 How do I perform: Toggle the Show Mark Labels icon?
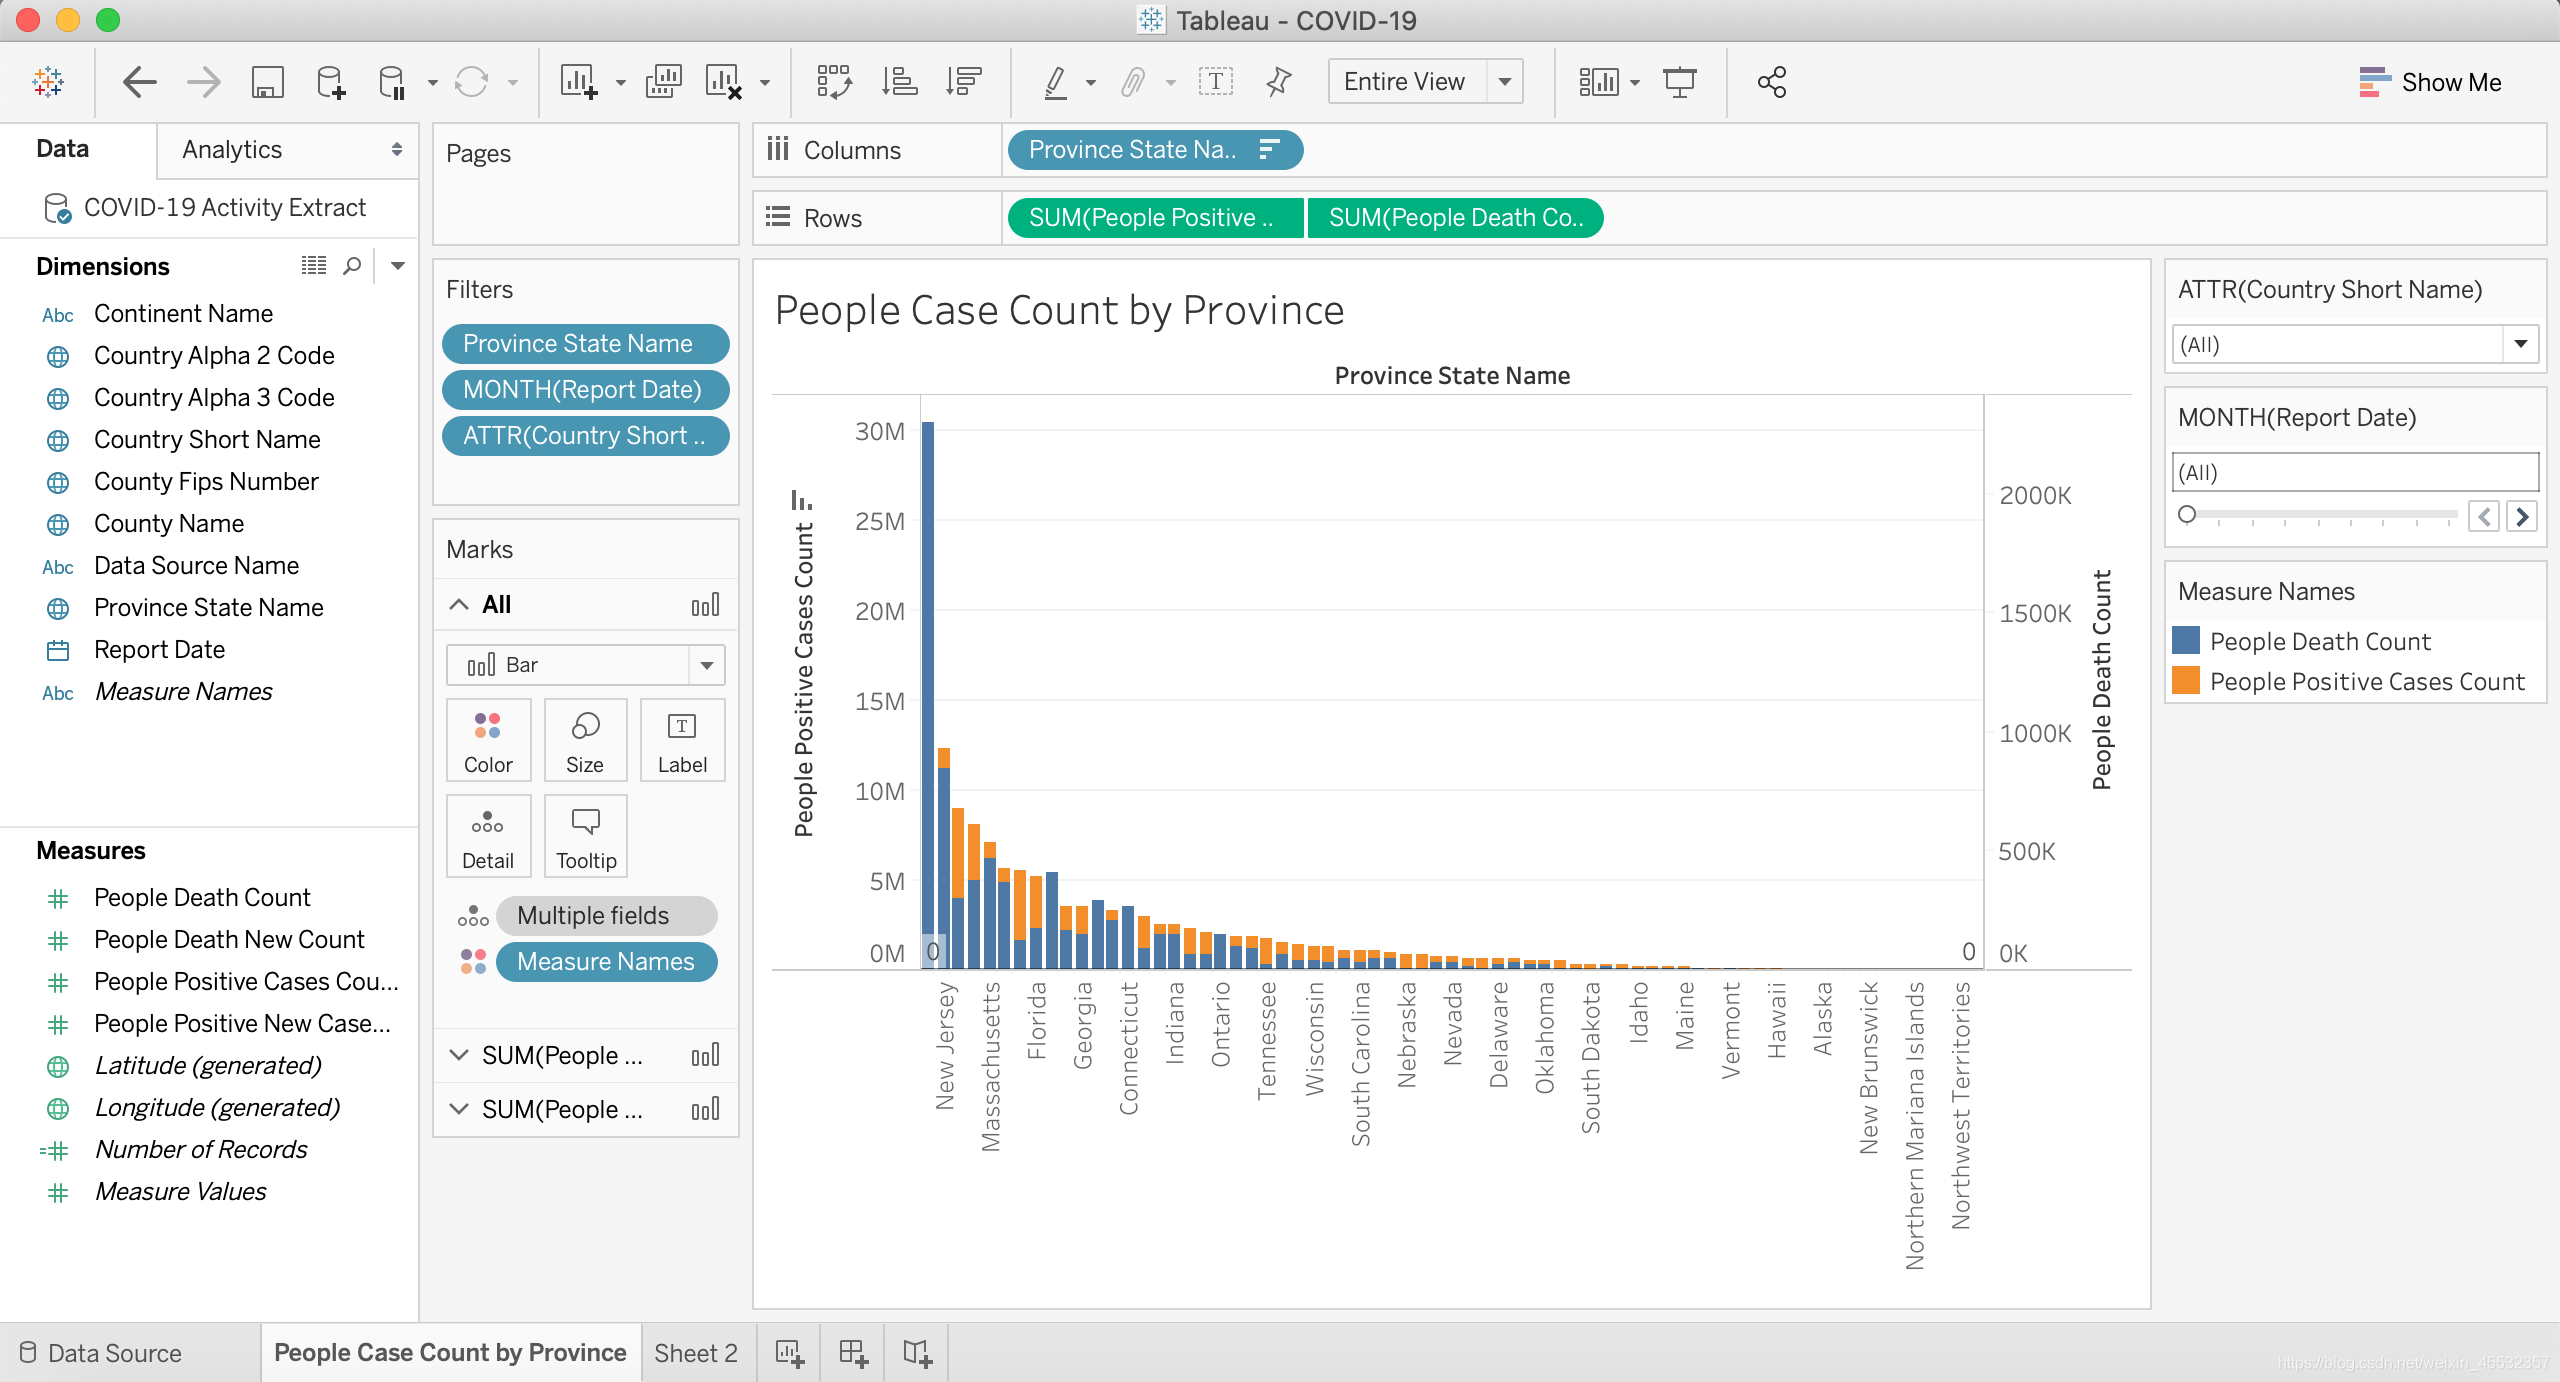pos(1216,82)
